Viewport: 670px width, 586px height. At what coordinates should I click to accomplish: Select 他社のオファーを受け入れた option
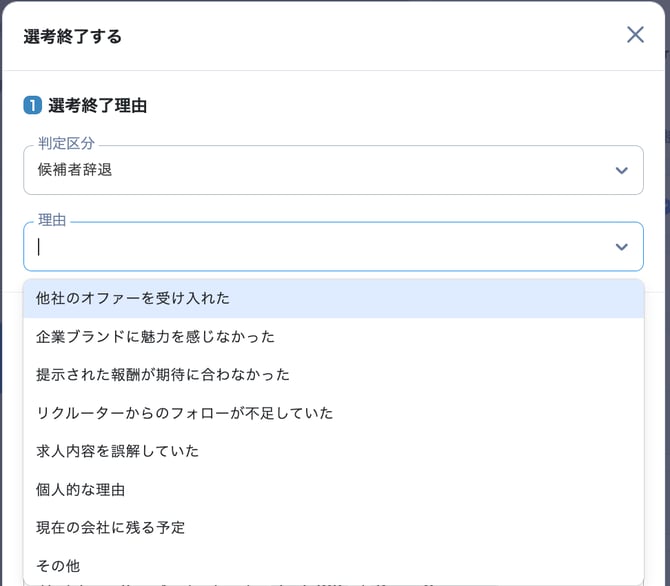pyautogui.click(x=133, y=298)
